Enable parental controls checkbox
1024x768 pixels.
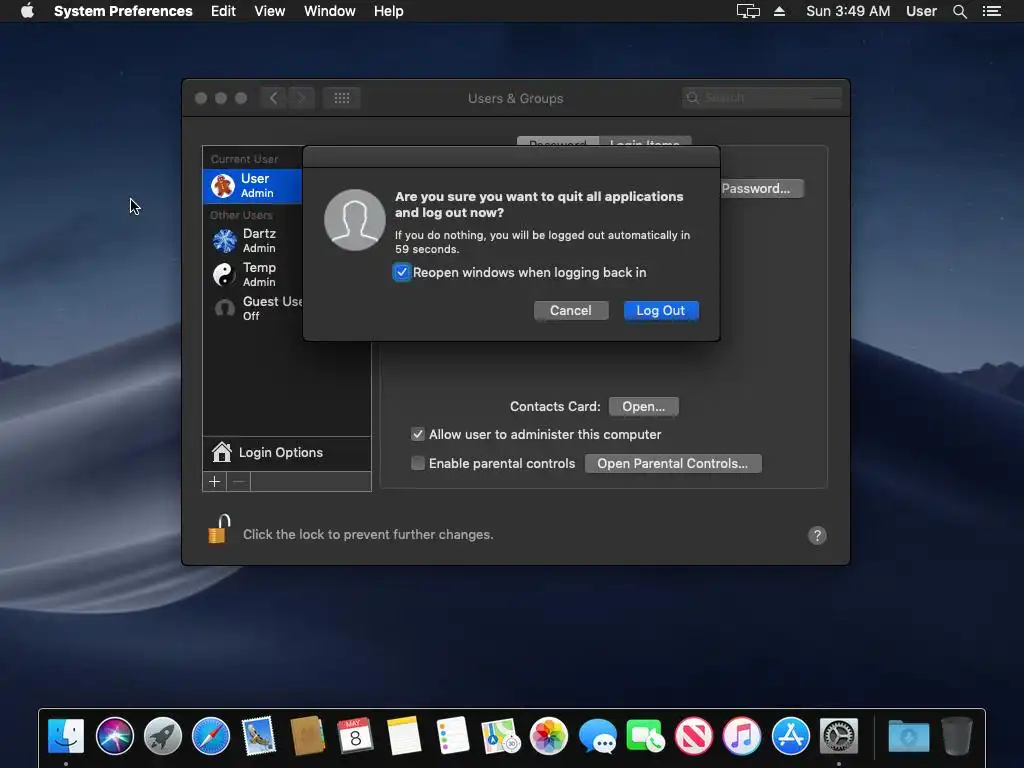[418, 463]
